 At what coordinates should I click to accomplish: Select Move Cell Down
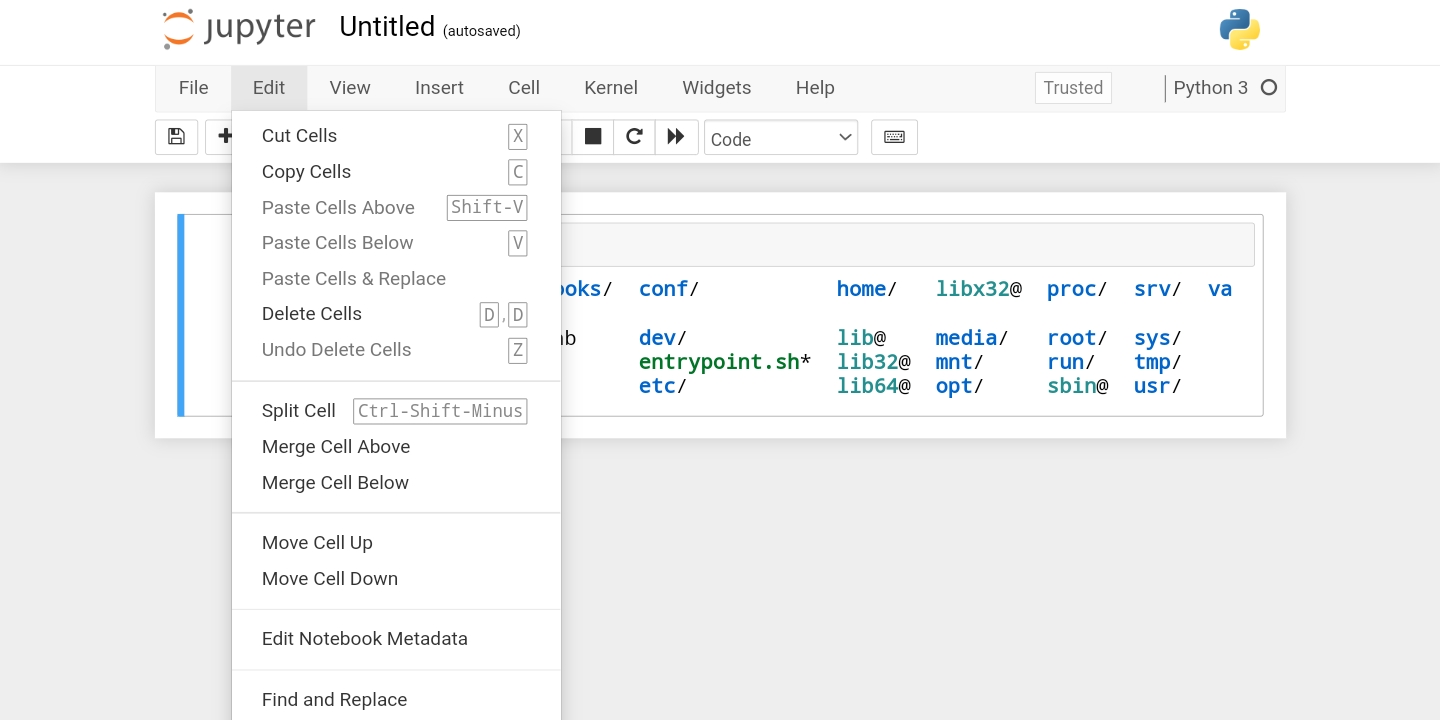click(x=329, y=579)
